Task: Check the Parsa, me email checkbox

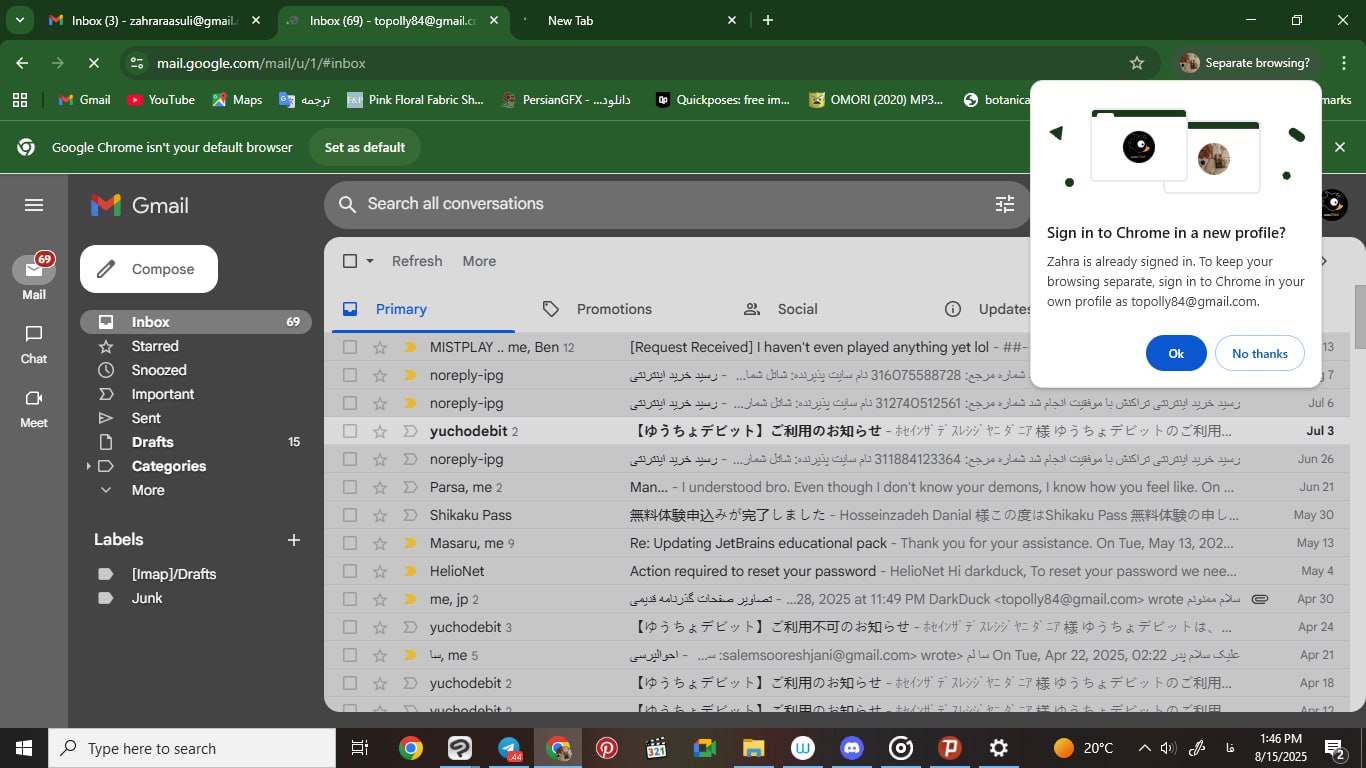Action: pos(350,487)
